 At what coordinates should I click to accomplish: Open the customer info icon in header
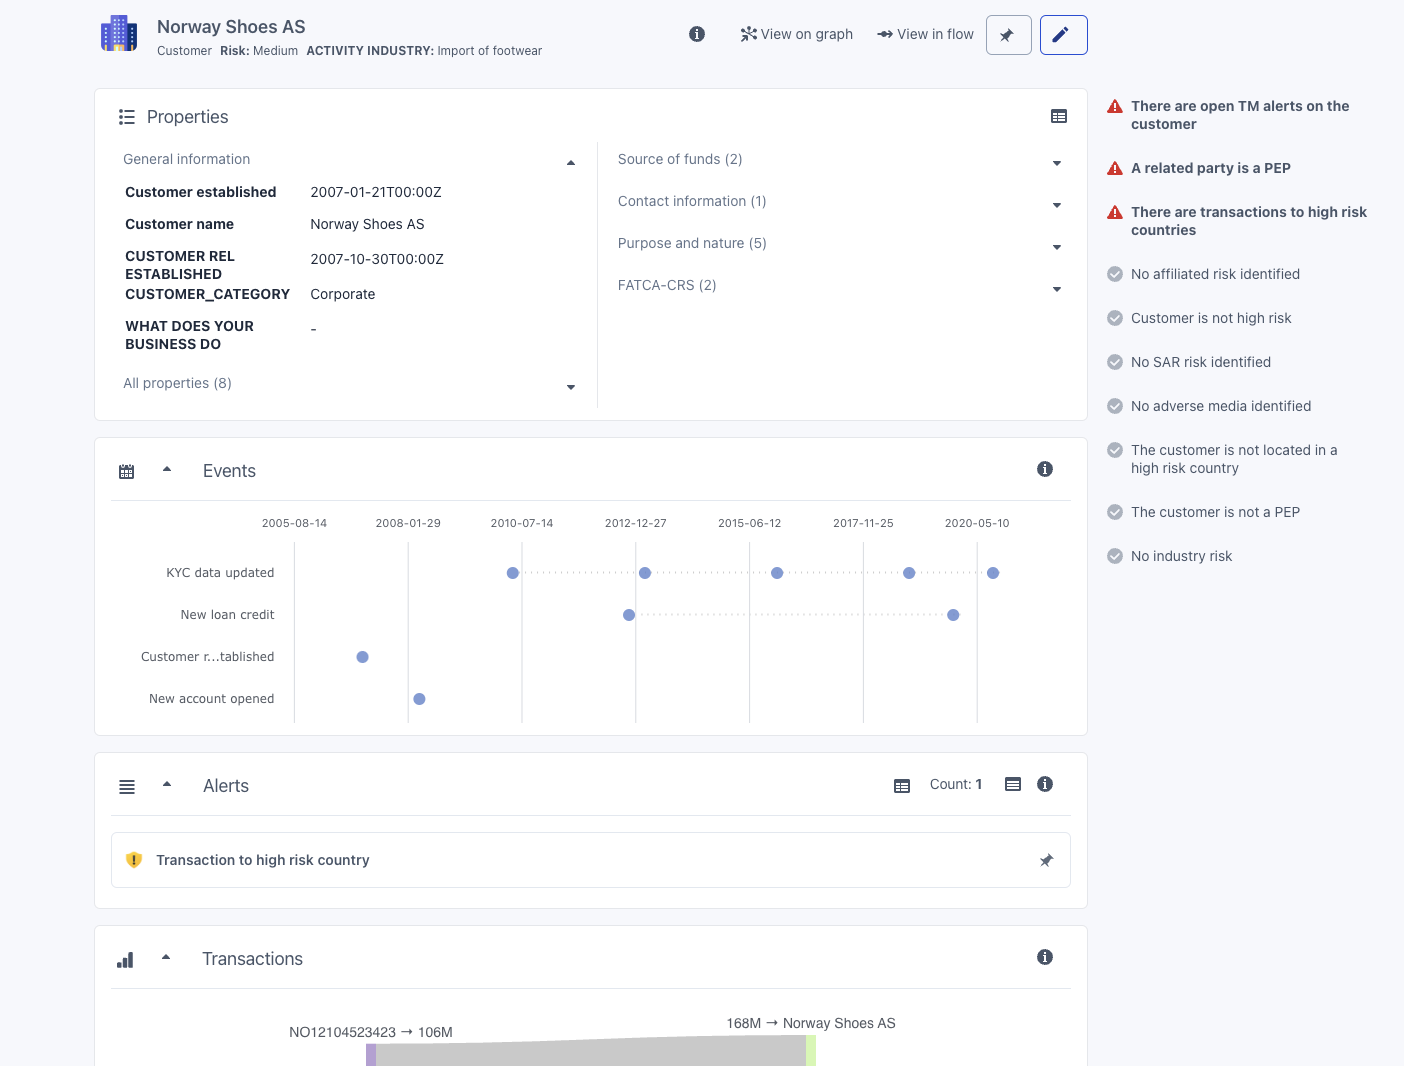point(697,34)
